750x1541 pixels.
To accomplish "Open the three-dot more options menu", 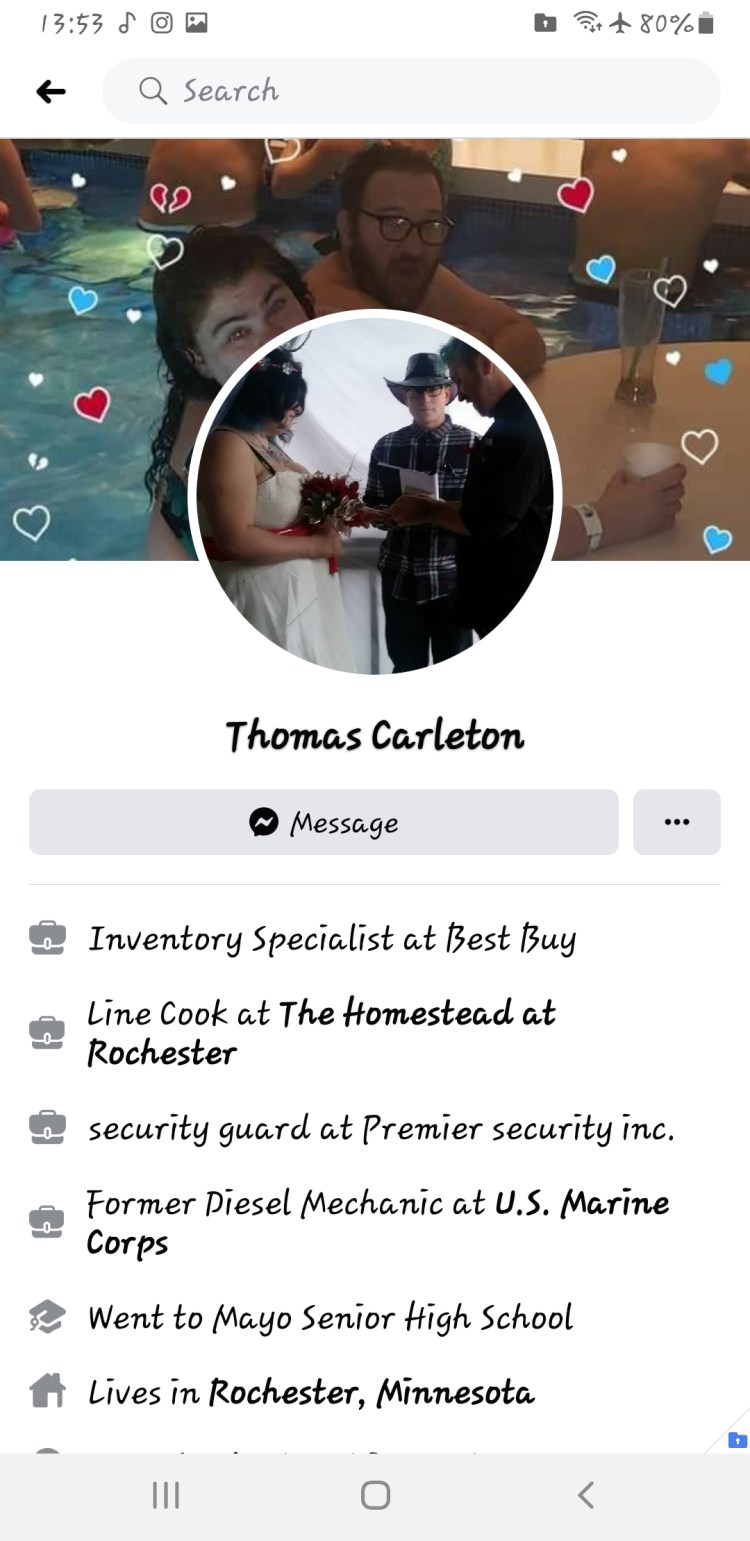I will (x=677, y=822).
